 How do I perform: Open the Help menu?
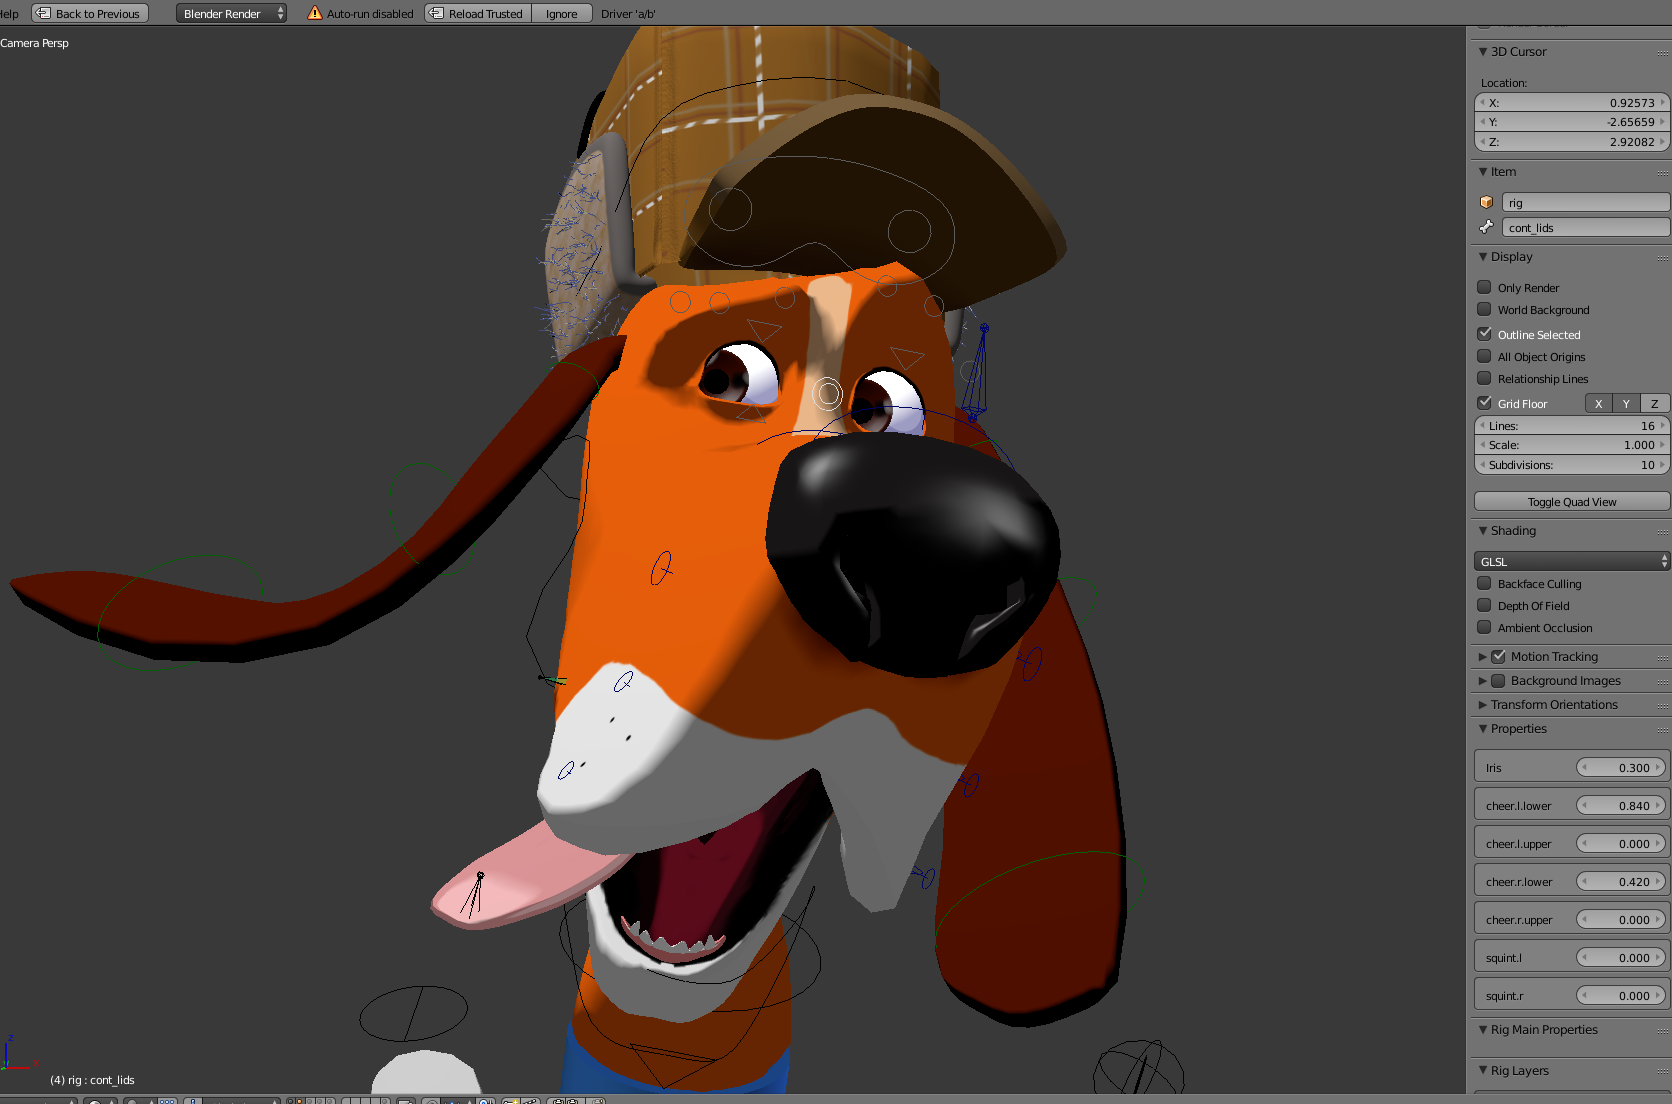pyautogui.click(x=9, y=13)
